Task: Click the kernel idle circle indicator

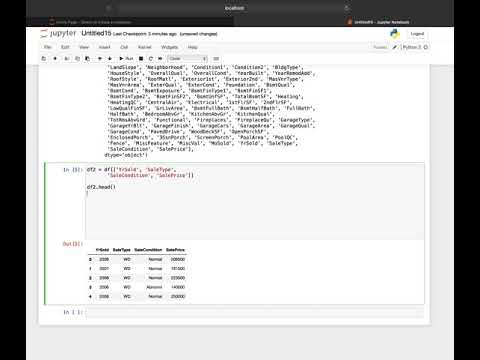Action: pos(426,47)
